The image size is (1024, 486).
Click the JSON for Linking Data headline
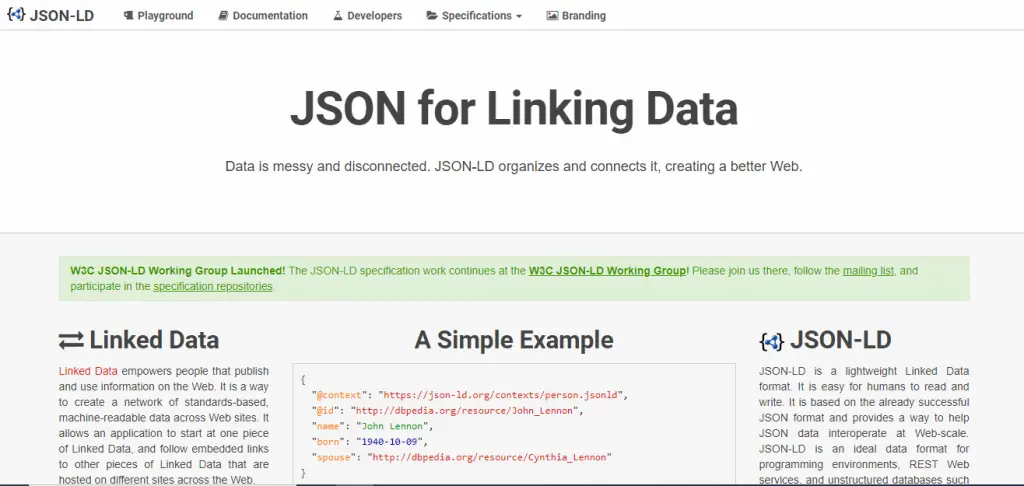[514, 108]
